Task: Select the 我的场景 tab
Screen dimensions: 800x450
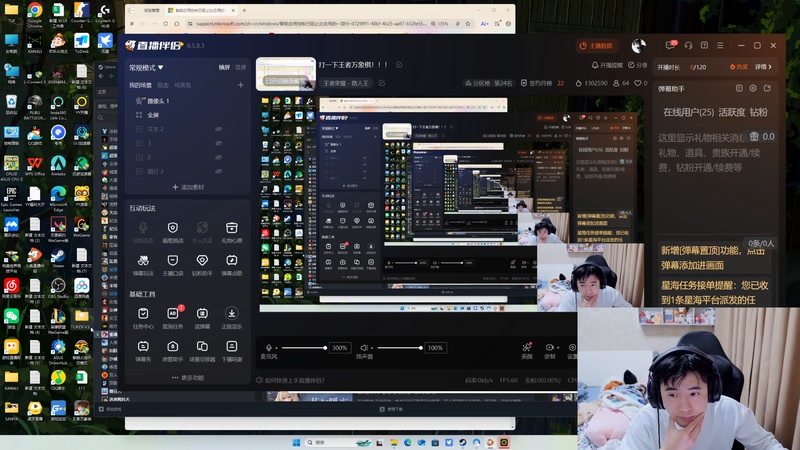Action: [140, 85]
